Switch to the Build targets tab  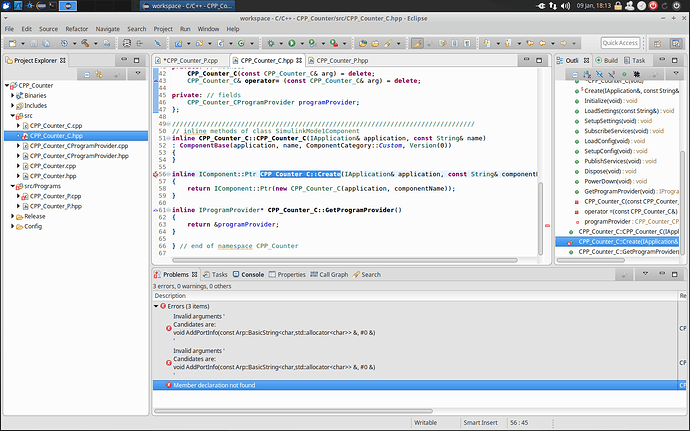[607, 60]
